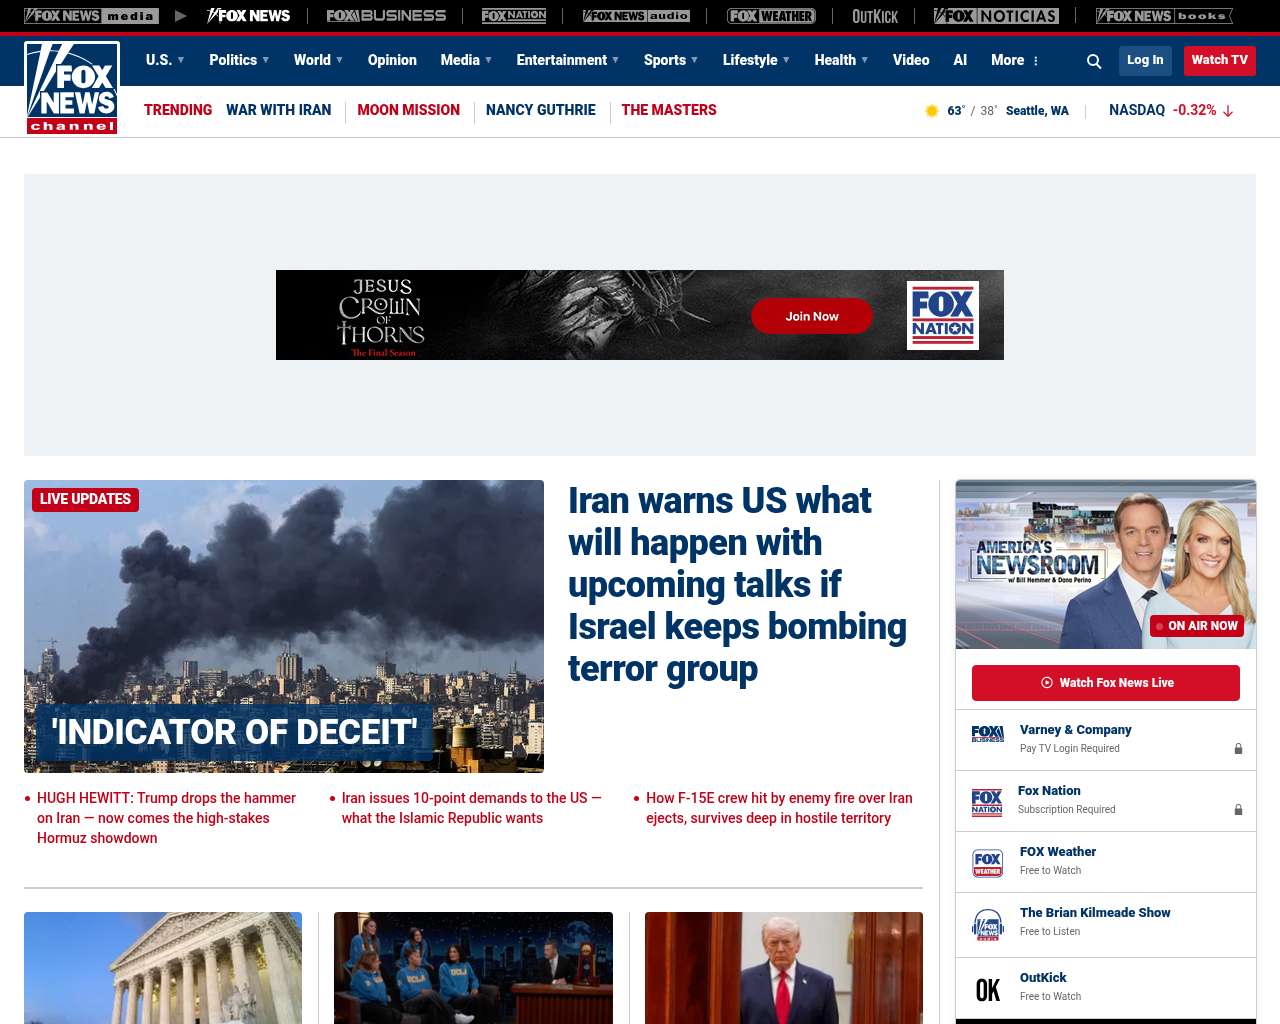Screen dimensions: 1280x1024
Task: Click Join Now on Fox Nation banner
Action: [x=811, y=316]
